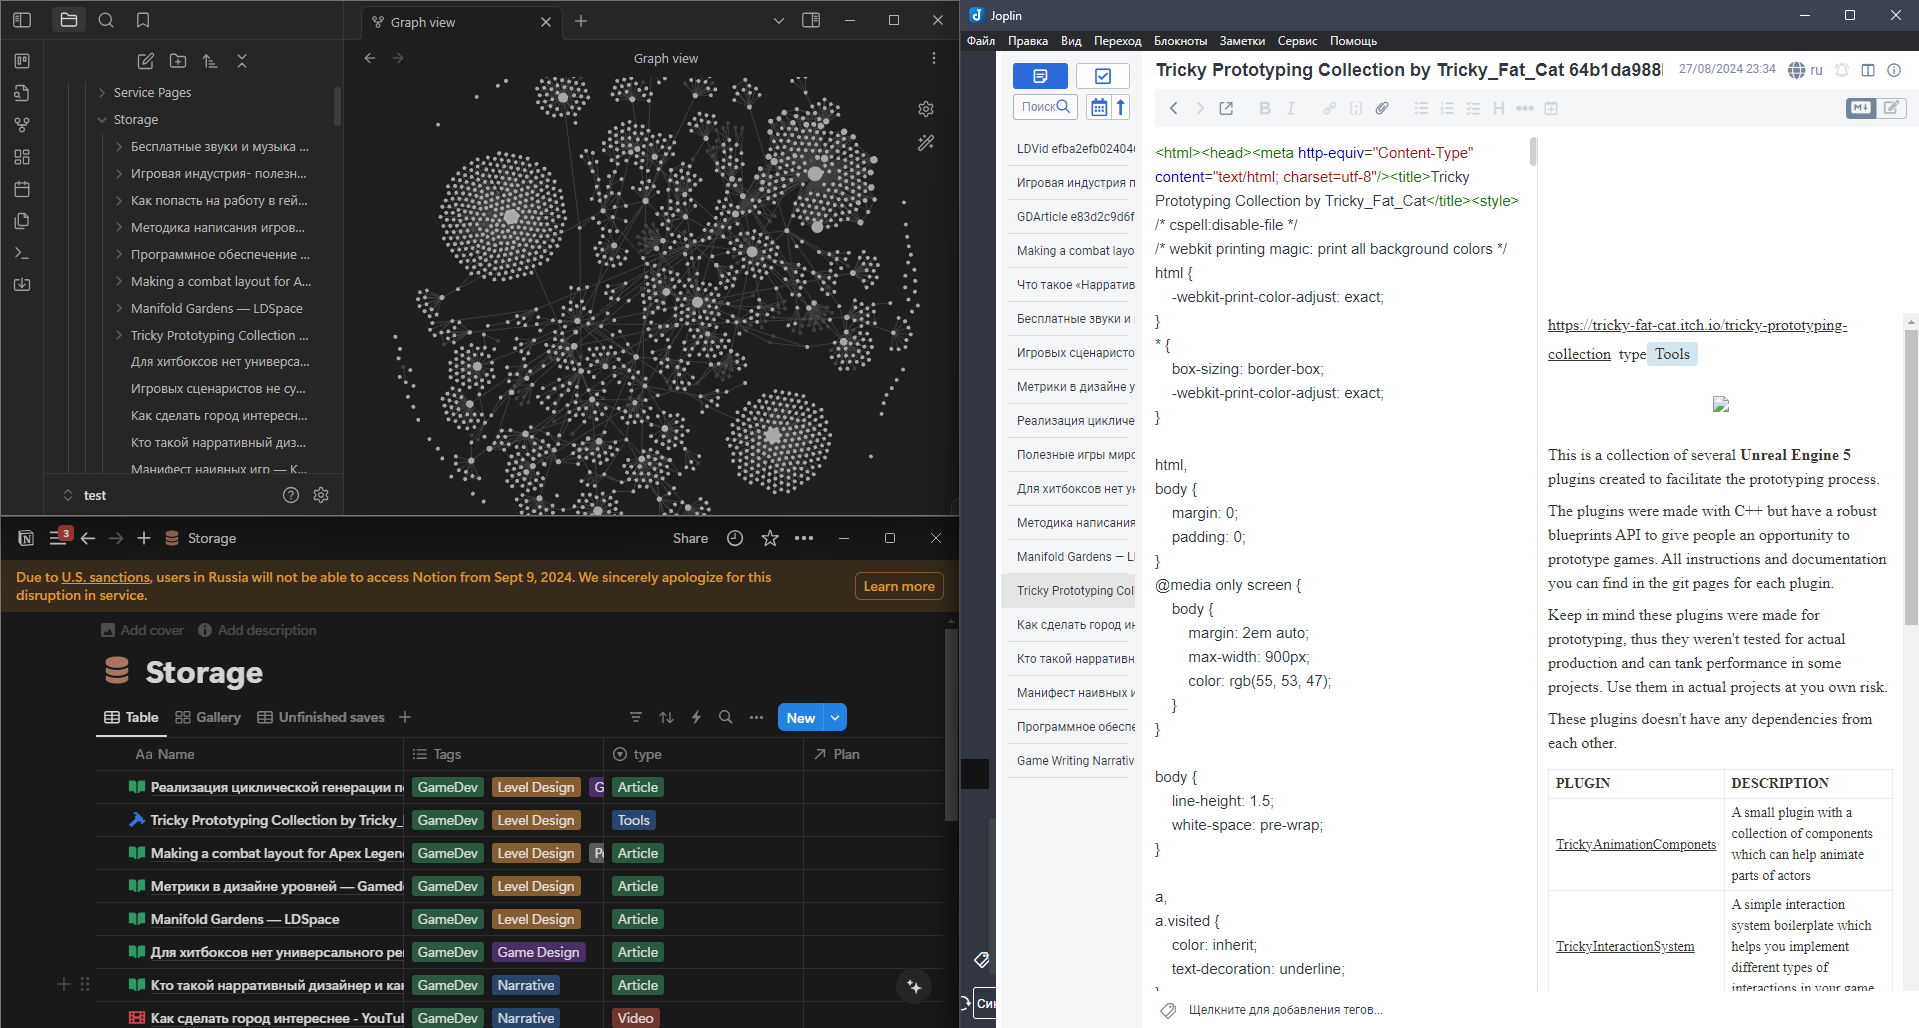This screenshot has height=1028, width=1919.
Task: Create new note in Obsidian explorer
Action: pos(145,61)
